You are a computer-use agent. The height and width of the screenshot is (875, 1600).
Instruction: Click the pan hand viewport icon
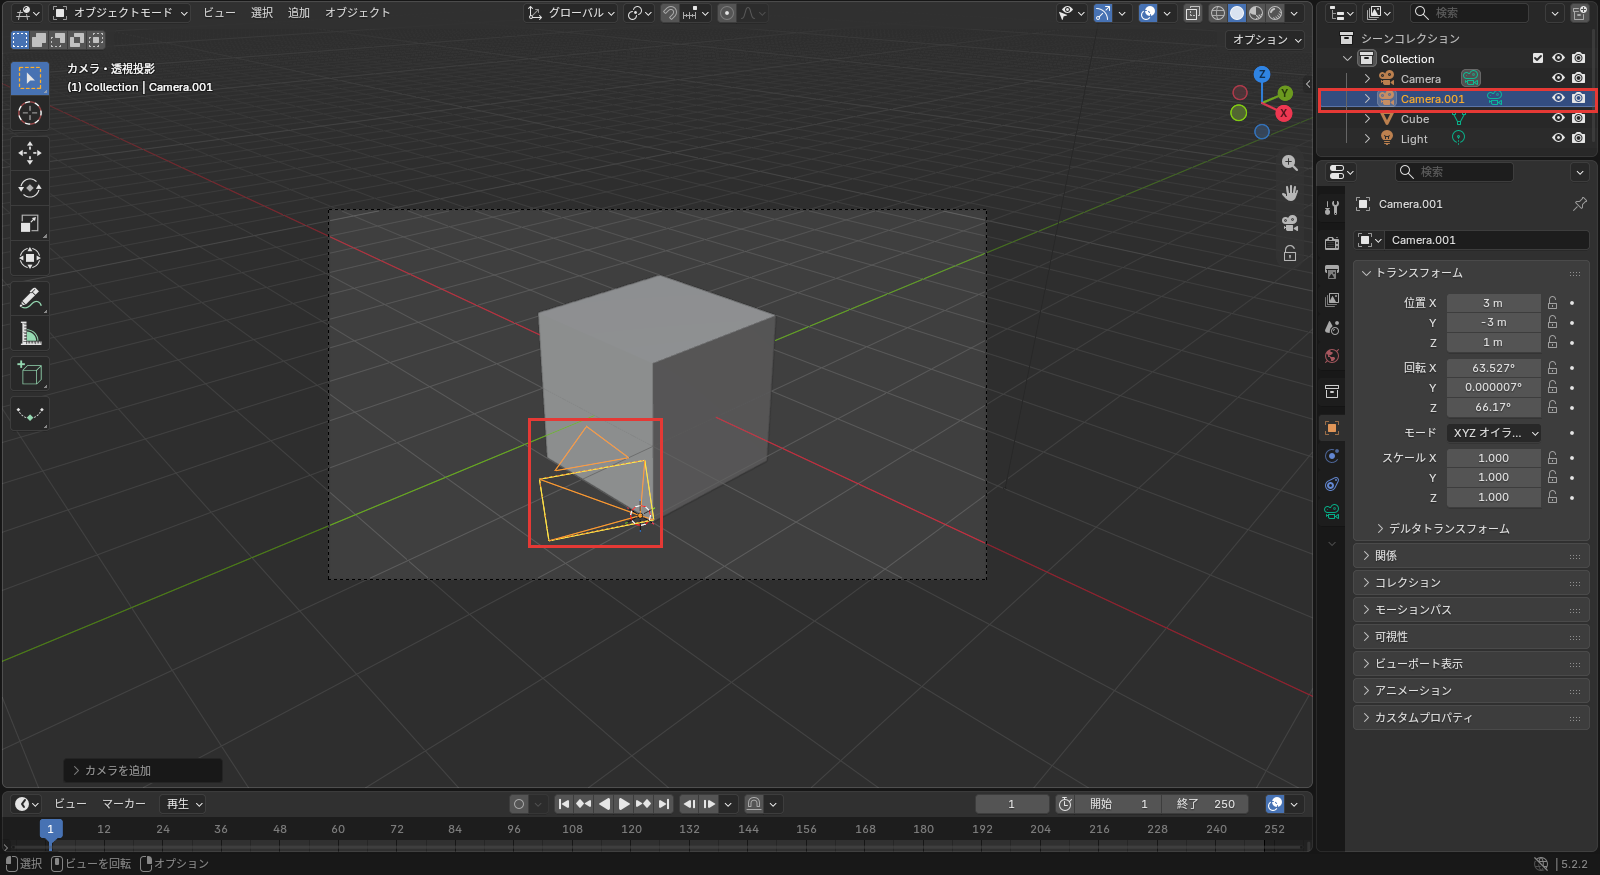[1290, 193]
